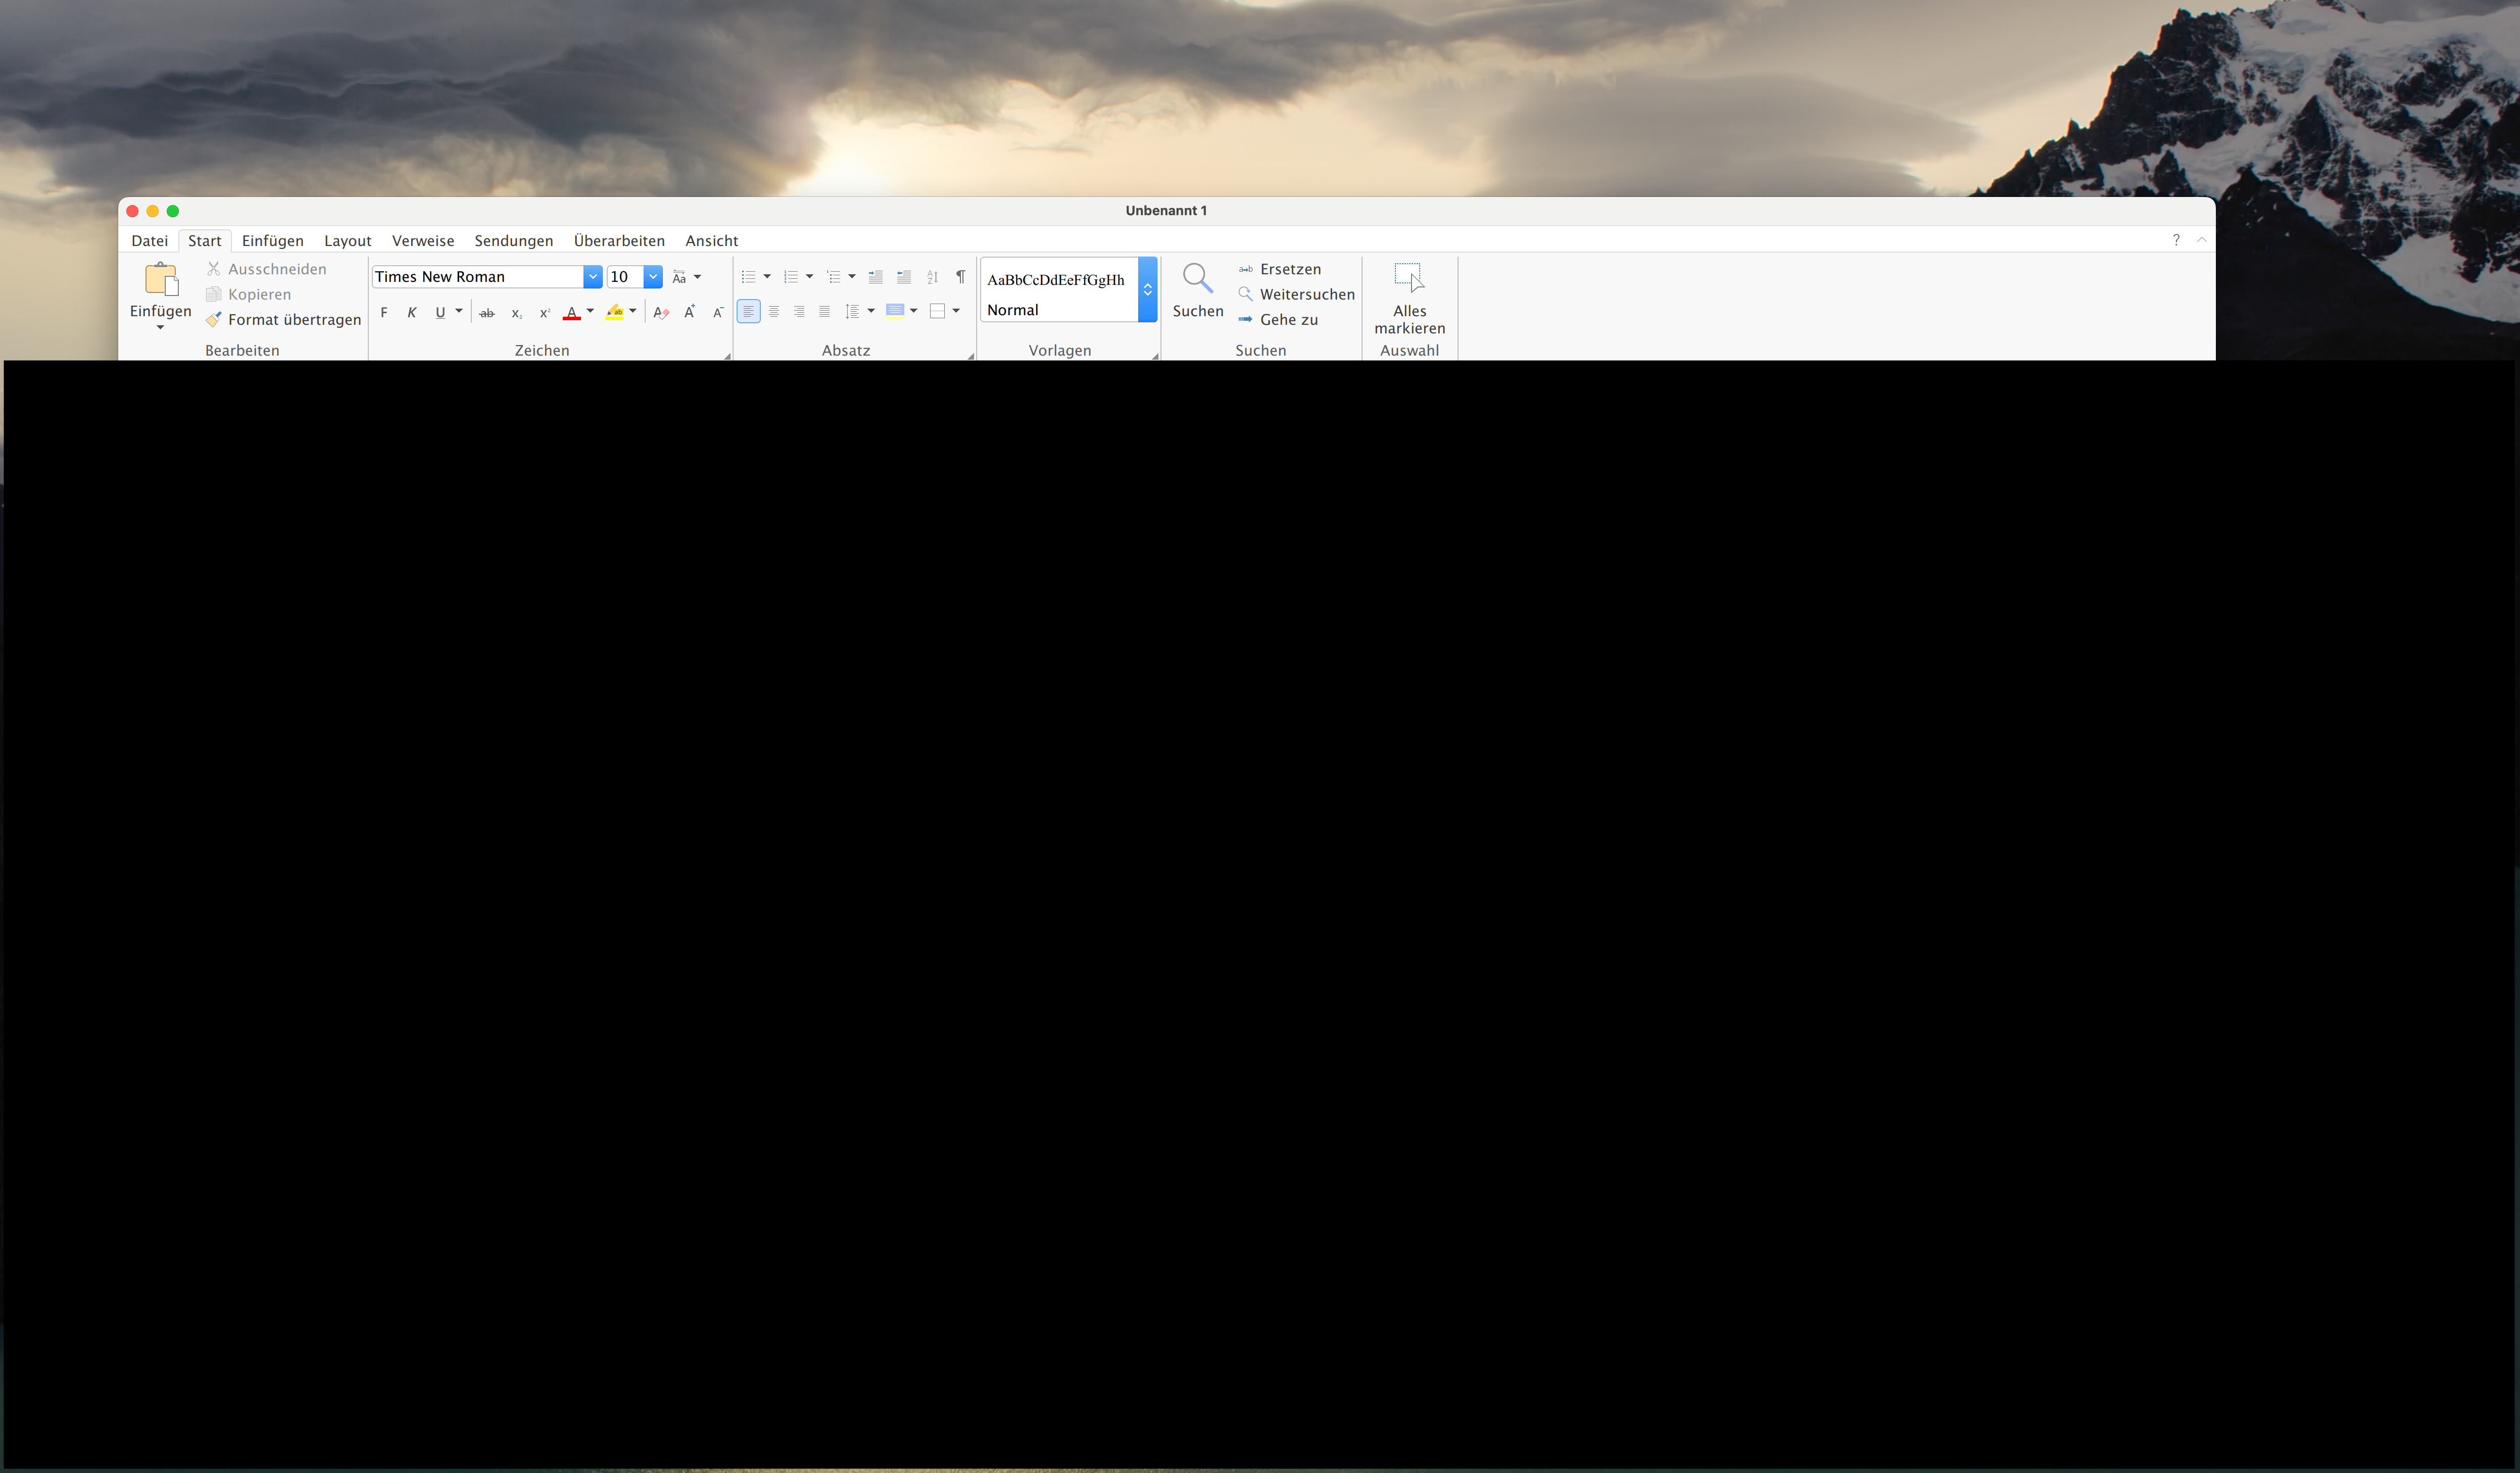Click the Aa change case icon

pyautogui.click(x=679, y=277)
